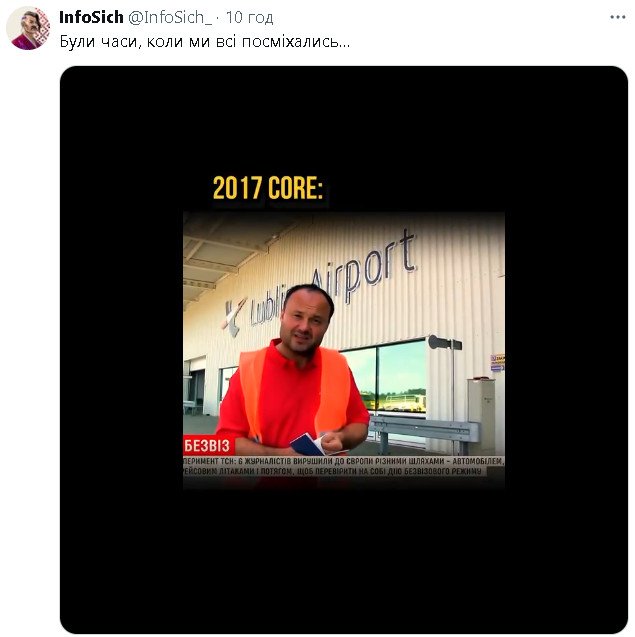Open the InfoSich profile avatar

click(x=28, y=29)
